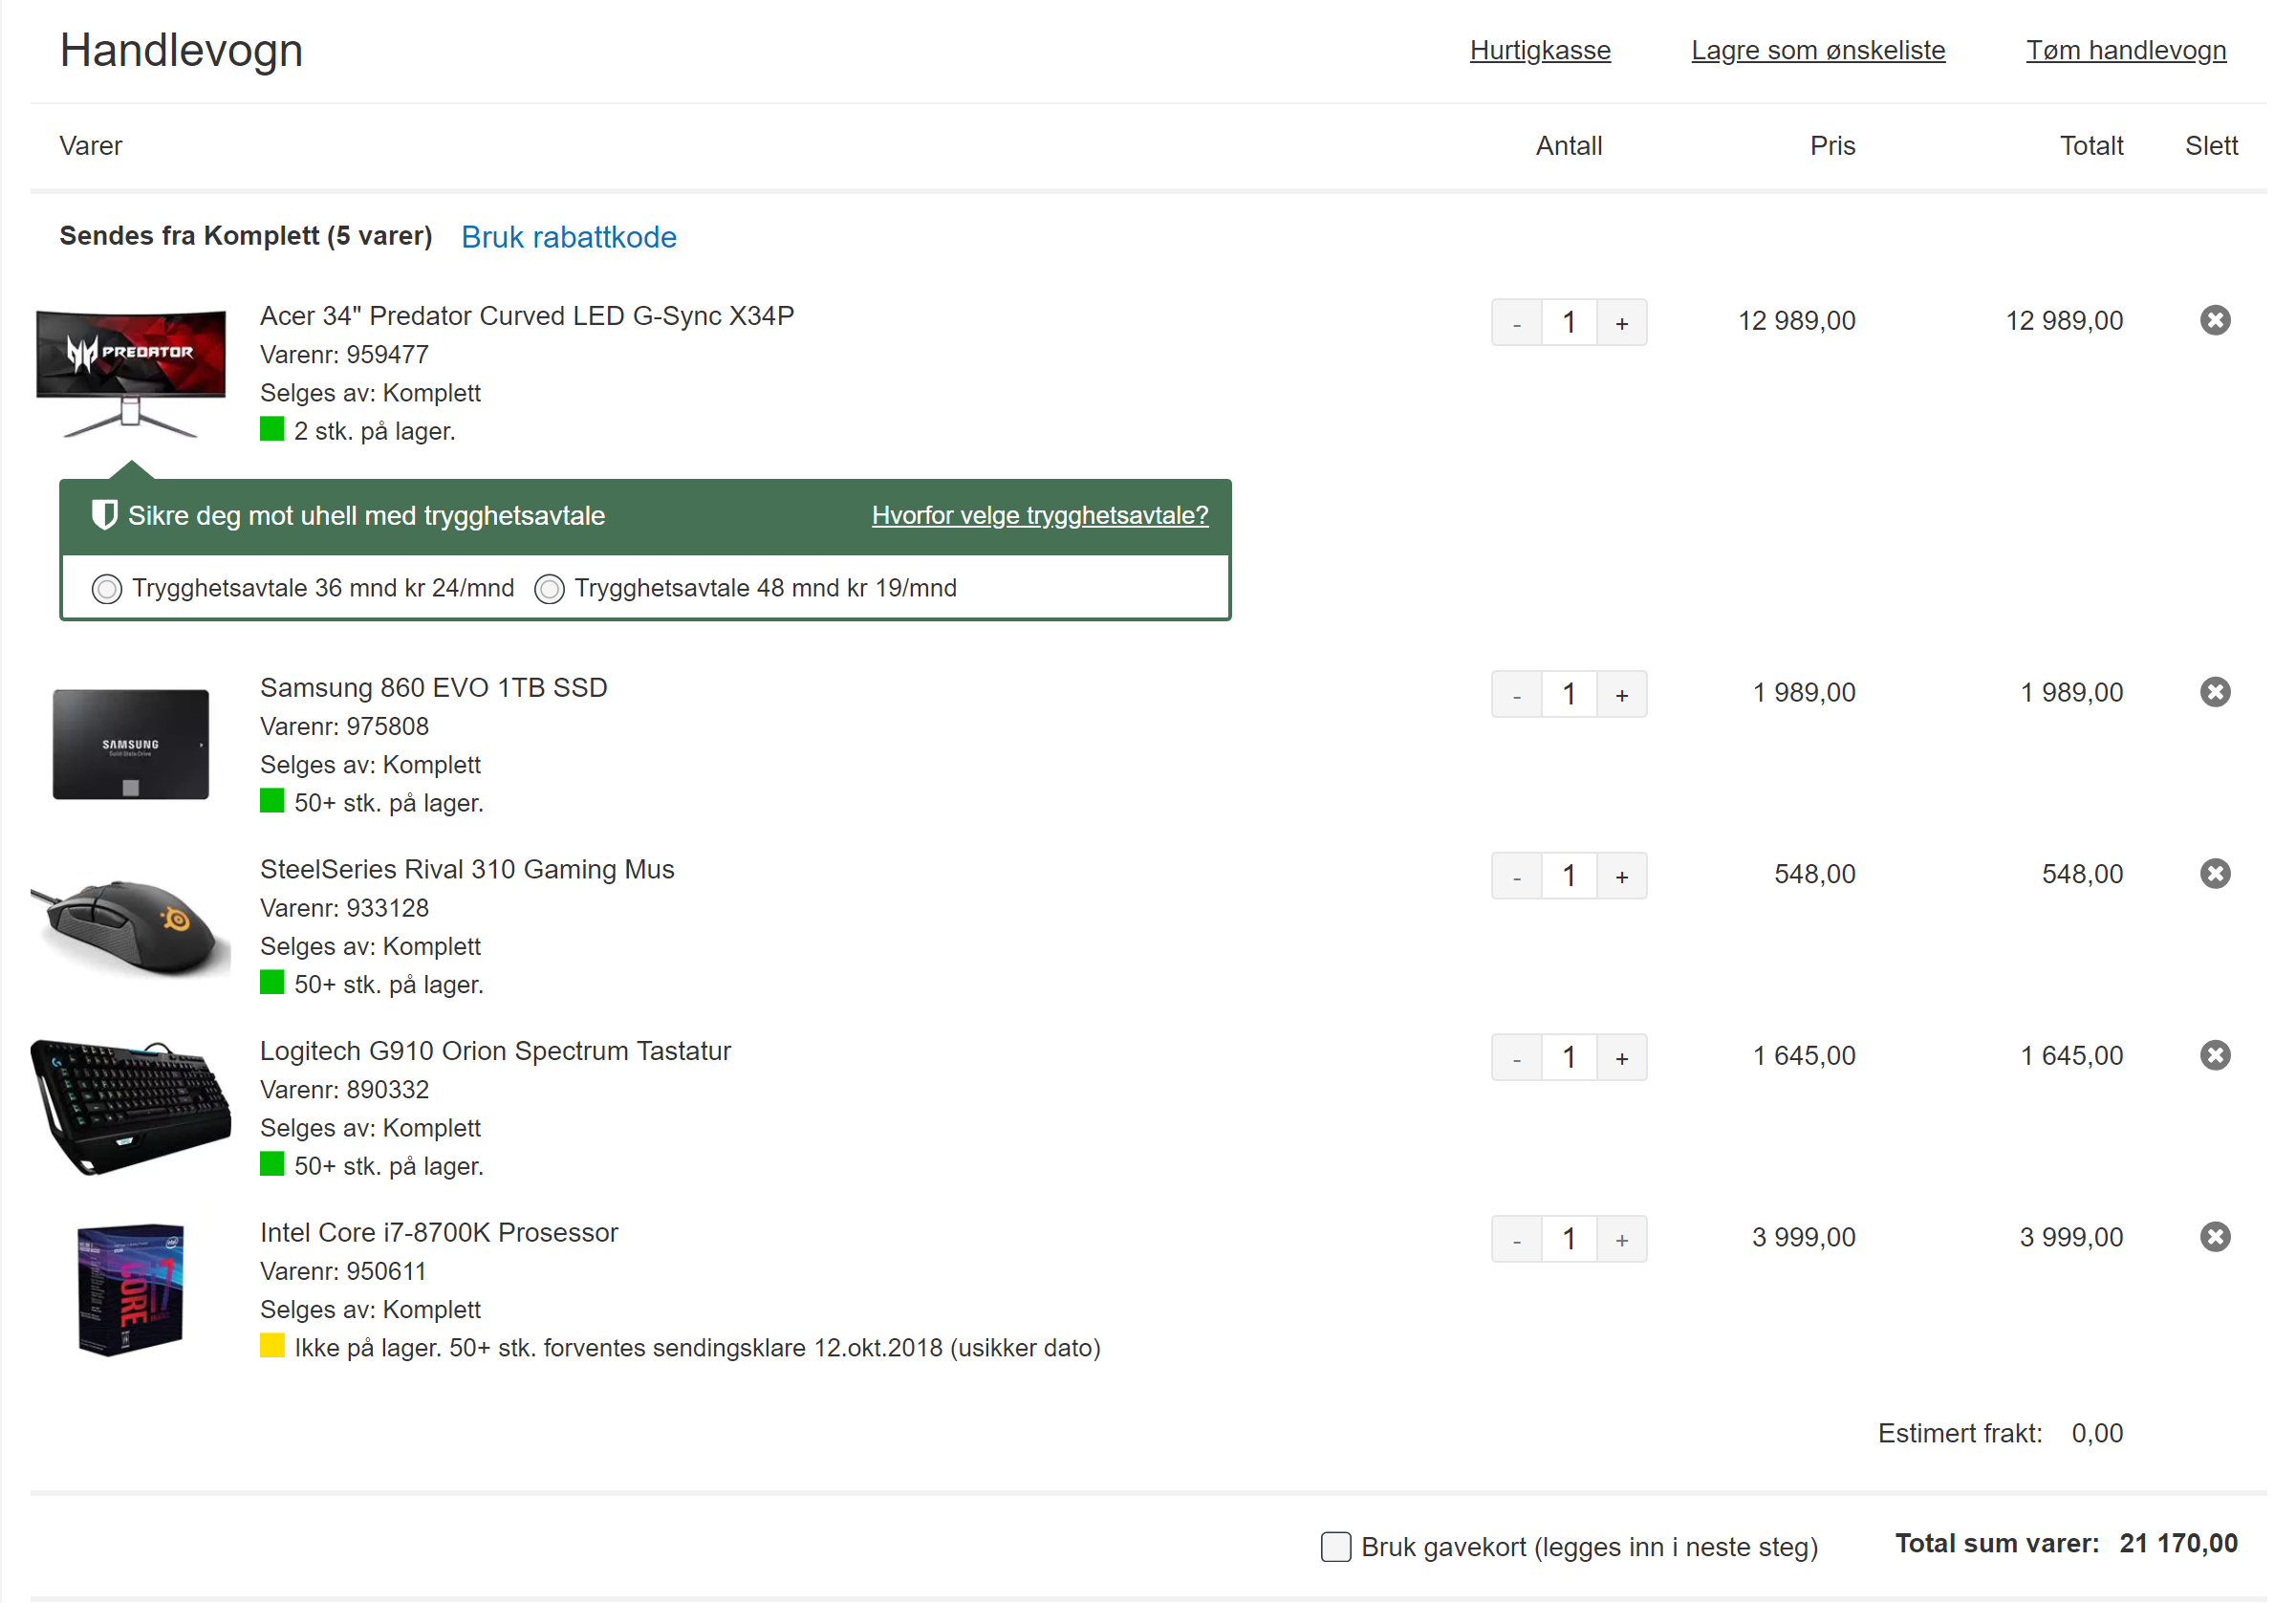Click Total sum varer 21 170,00 value
Image resolution: width=2296 pixels, height=1603 pixels.
click(x=2179, y=1543)
